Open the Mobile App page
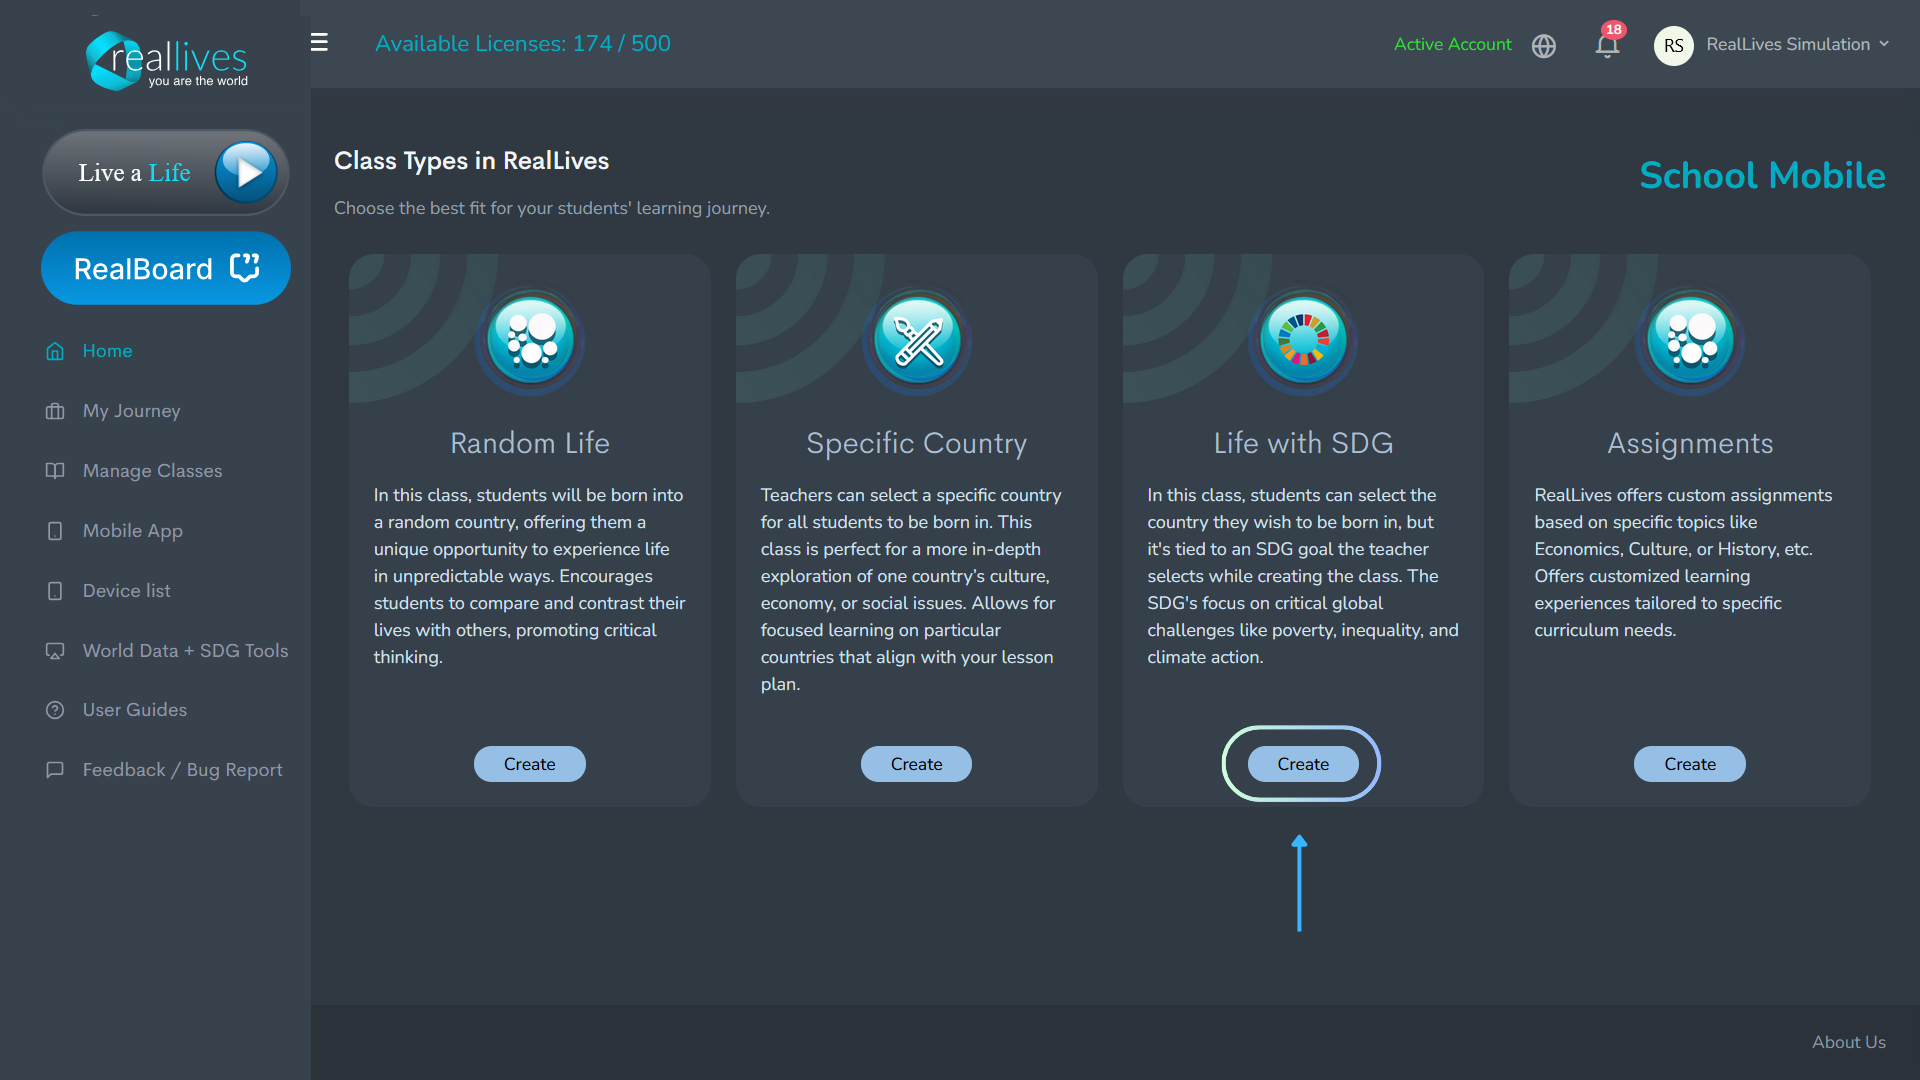The height and width of the screenshot is (1080, 1920). [x=133, y=531]
